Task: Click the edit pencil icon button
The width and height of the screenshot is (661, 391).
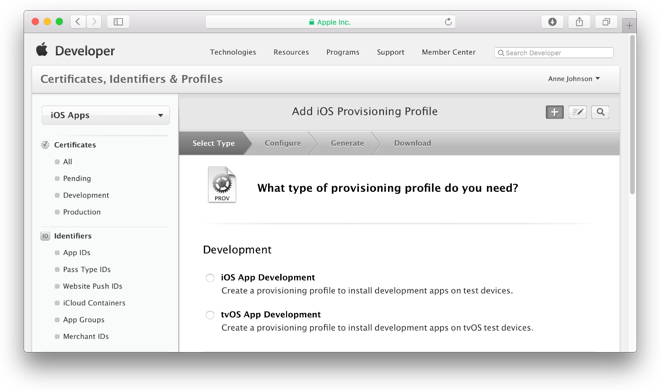Action: pos(578,112)
